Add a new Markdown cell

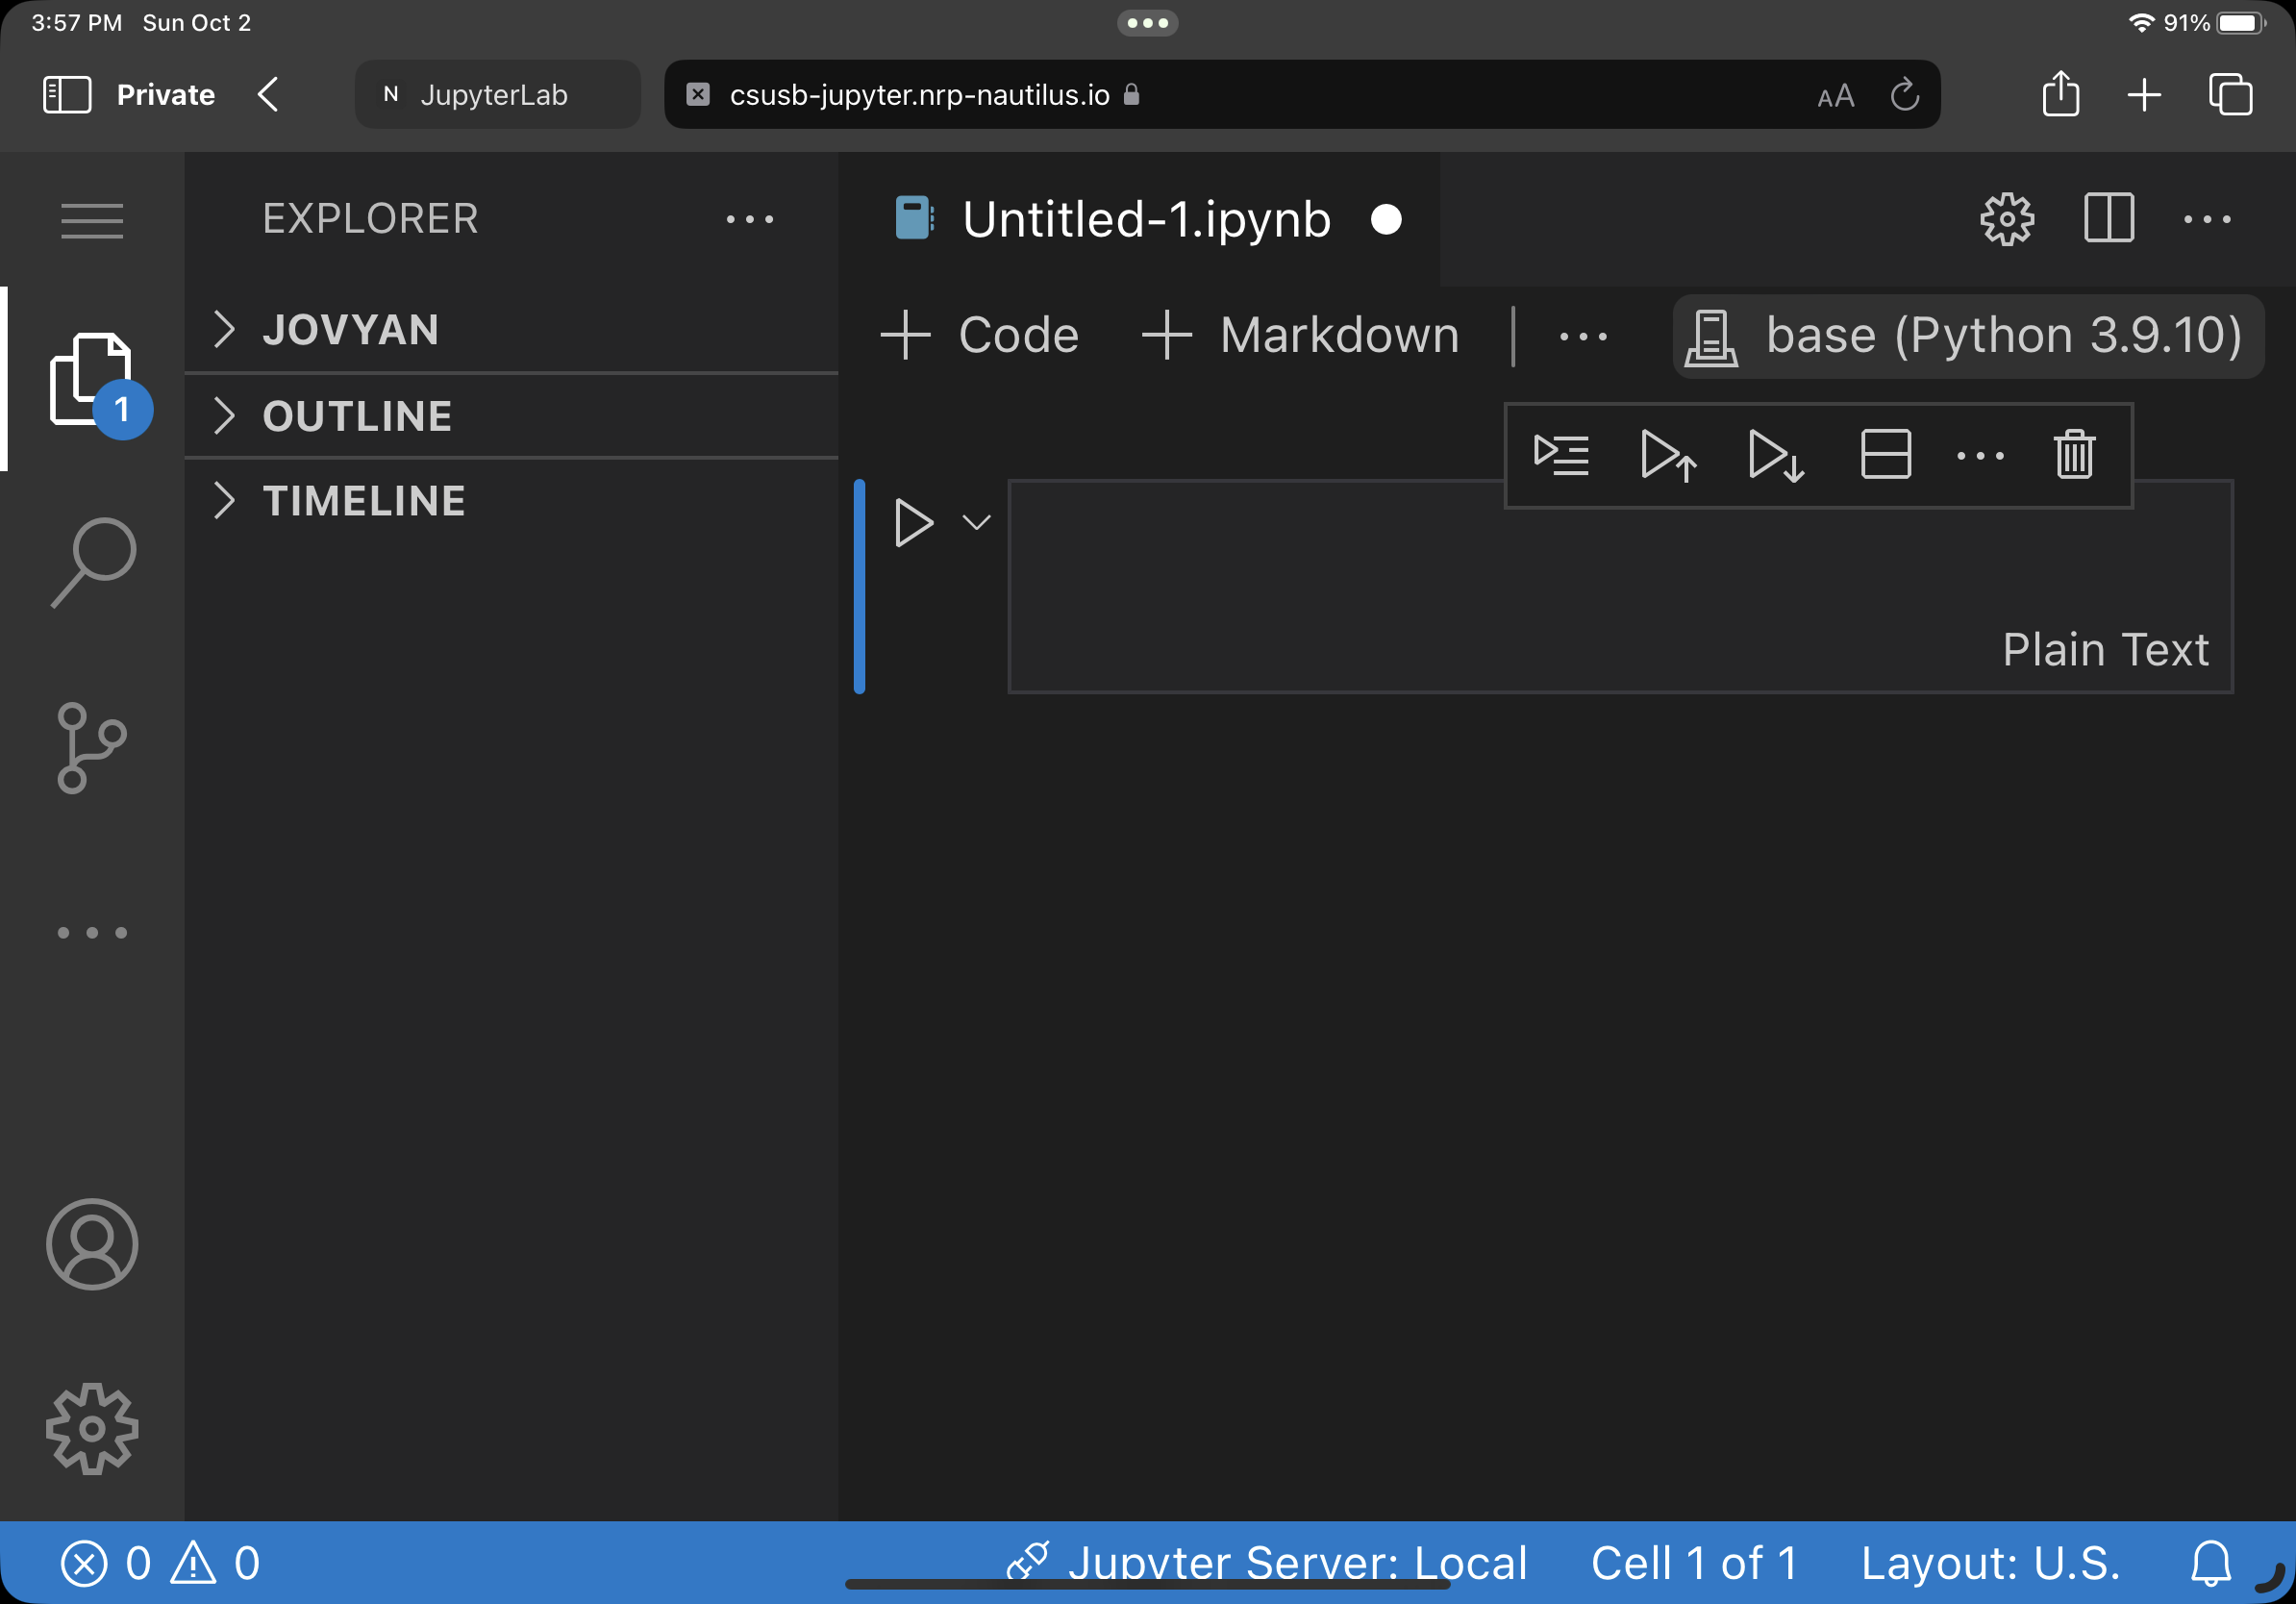1300,334
